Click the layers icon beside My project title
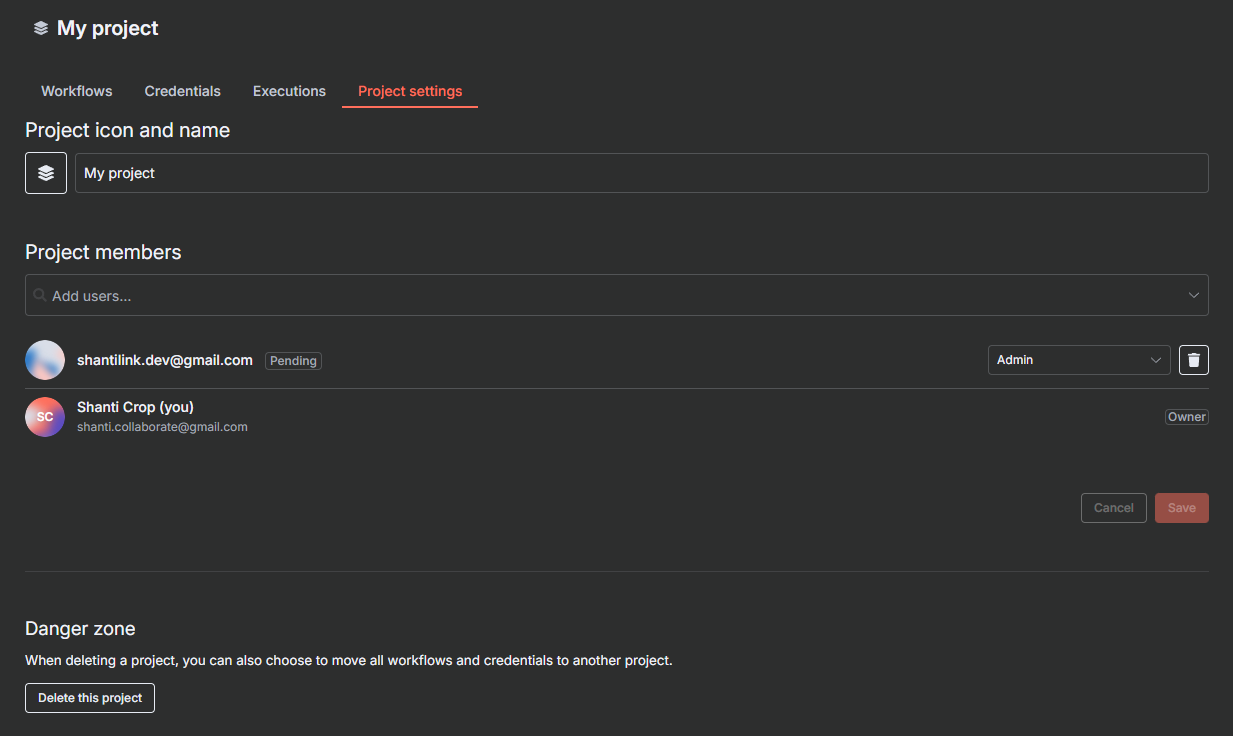1233x736 pixels. (x=41, y=29)
